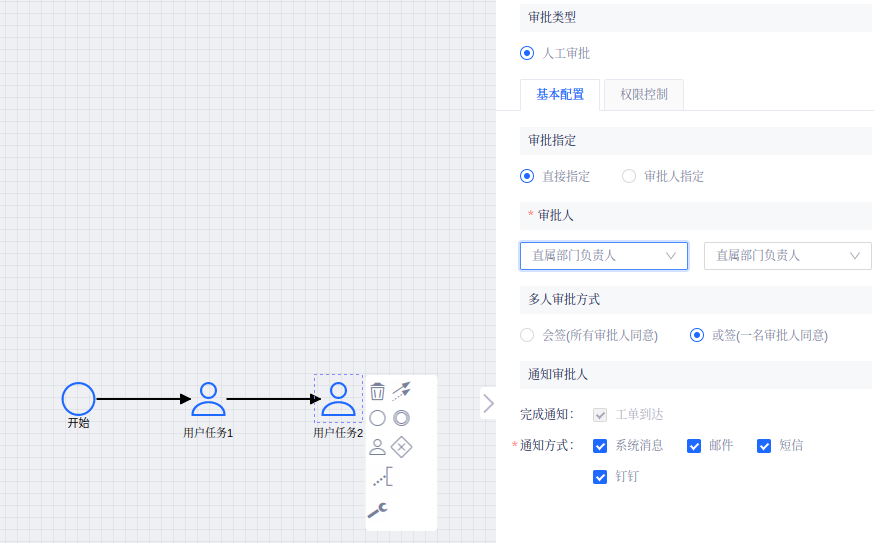Select the 开始 start event node
Screen dimensions: 874x543
tap(78, 398)
